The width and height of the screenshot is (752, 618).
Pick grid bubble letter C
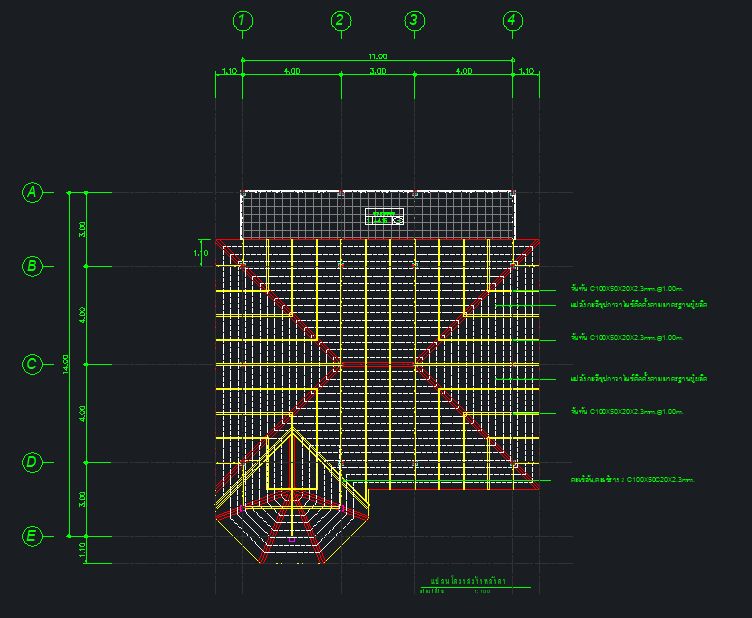[x=32, y=365]
